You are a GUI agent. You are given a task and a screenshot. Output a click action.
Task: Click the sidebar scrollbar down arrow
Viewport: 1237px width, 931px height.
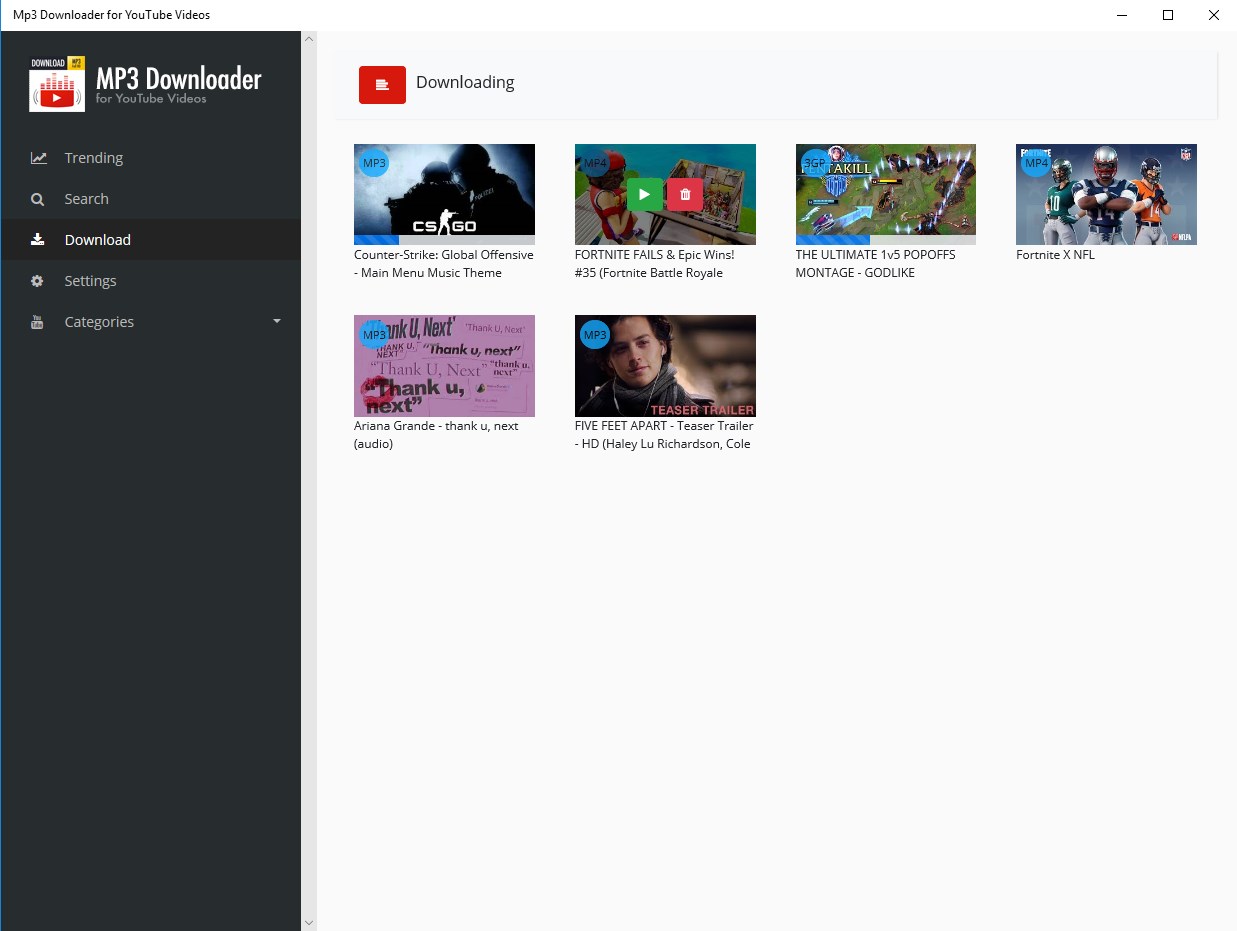(309, 922)
